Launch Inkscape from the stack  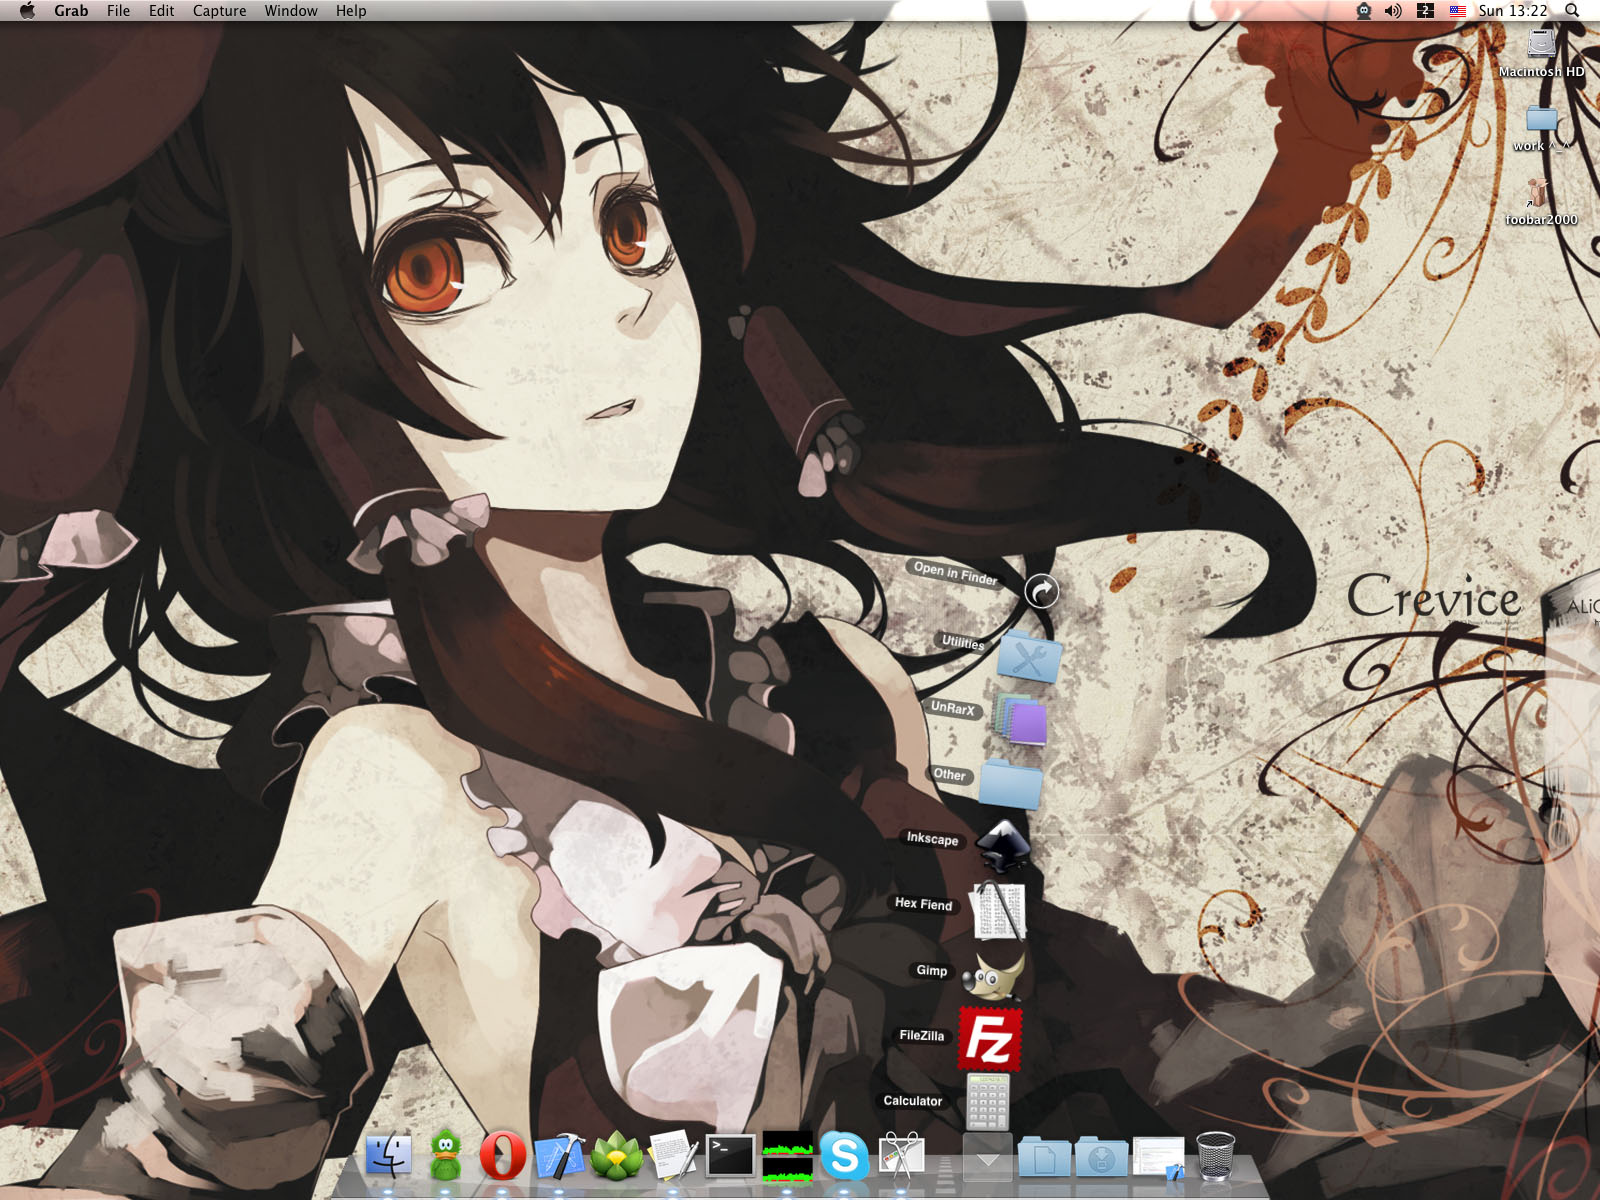pos(1002,845)
